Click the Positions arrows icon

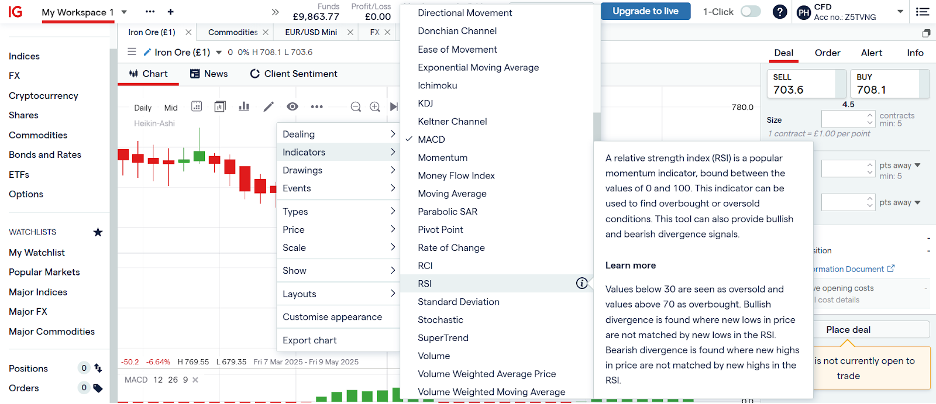(x=98, y=369)
